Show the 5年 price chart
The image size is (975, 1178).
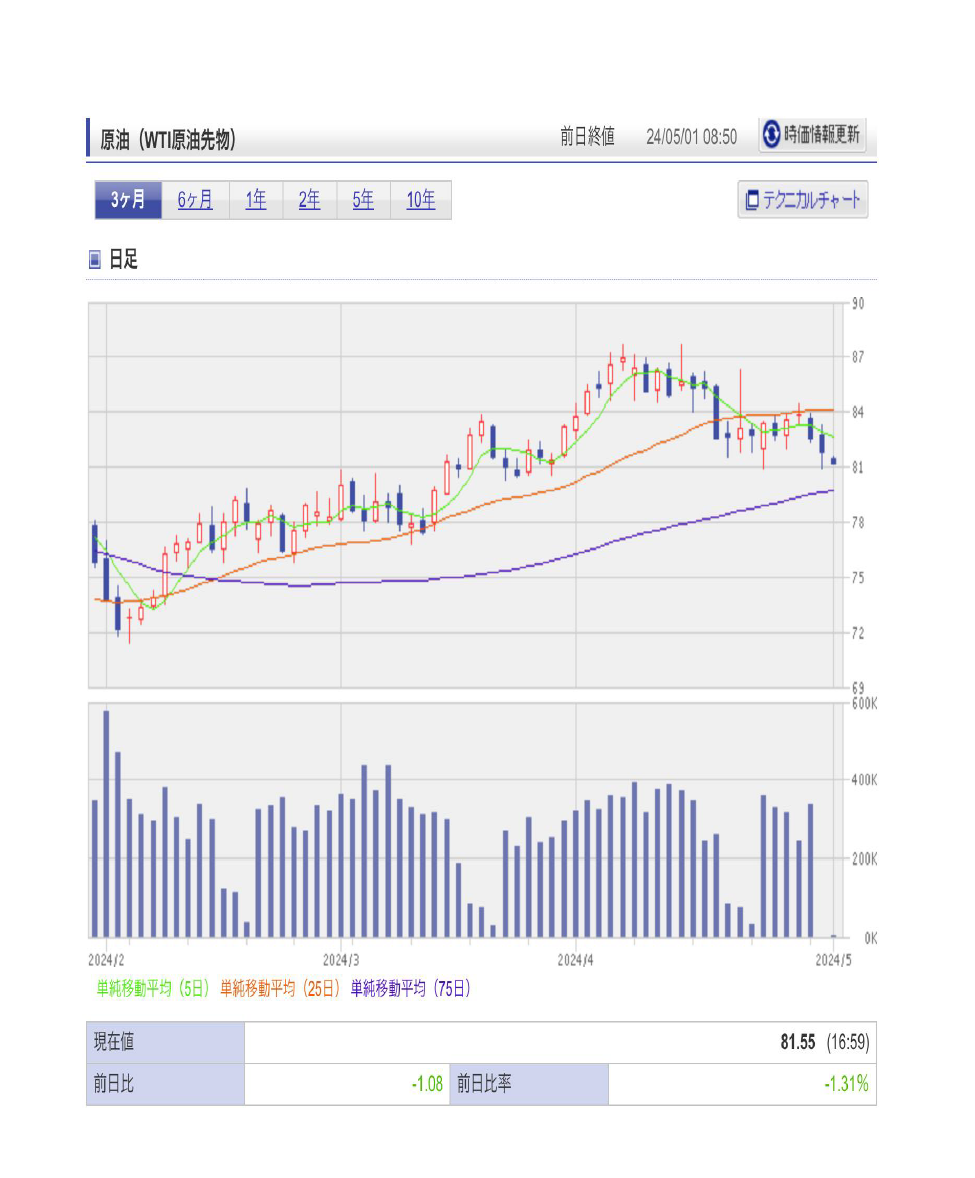[x=363, y=200]
